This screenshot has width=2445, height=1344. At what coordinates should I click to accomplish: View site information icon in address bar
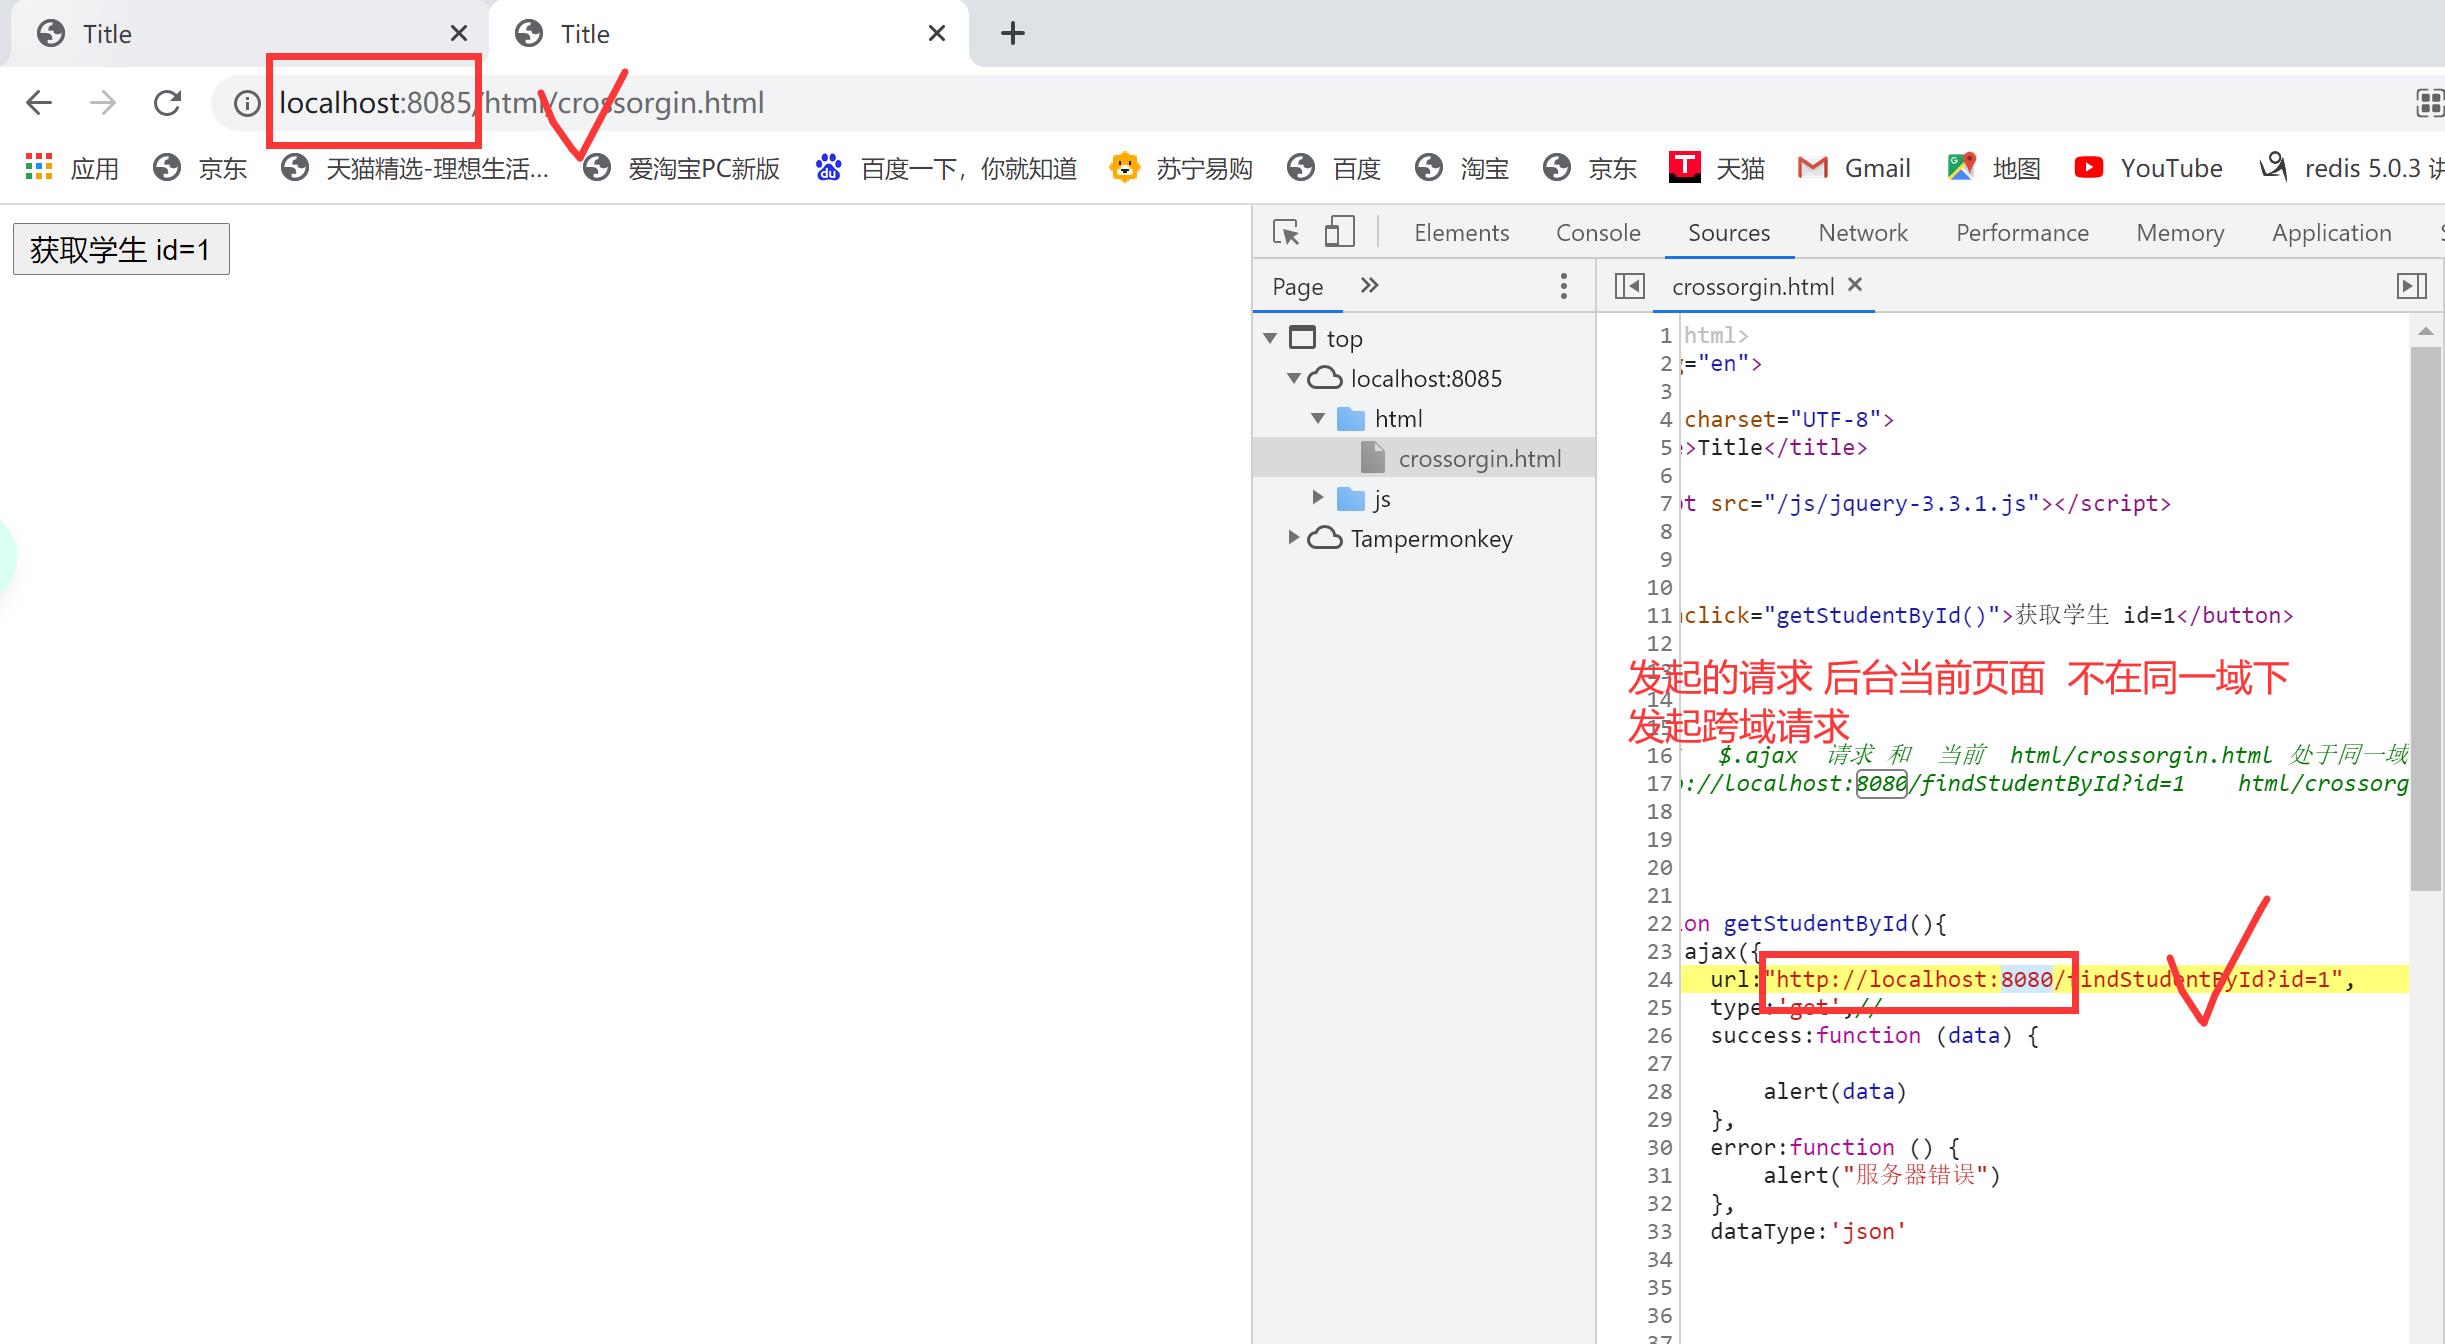[x=247, y=103]
